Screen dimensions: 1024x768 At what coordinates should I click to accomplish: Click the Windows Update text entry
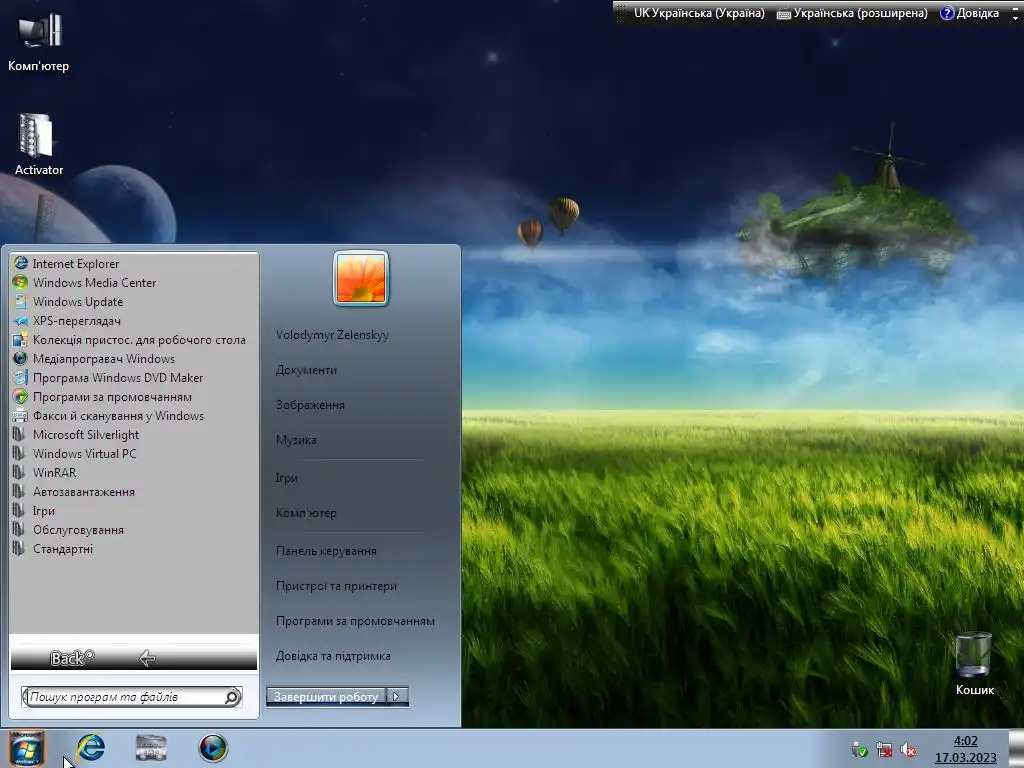(78, 301)
